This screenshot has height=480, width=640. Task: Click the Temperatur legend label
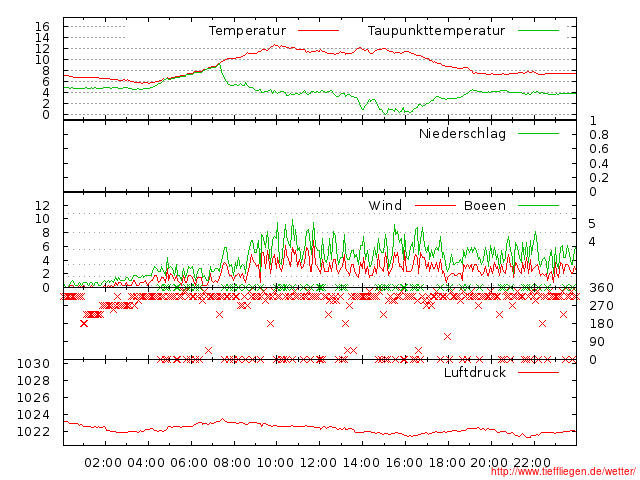(247, 31)
